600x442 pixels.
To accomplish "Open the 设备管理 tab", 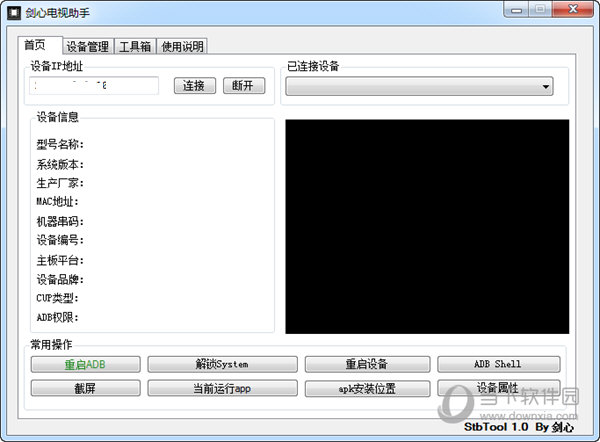I will (x=88, y=46).
